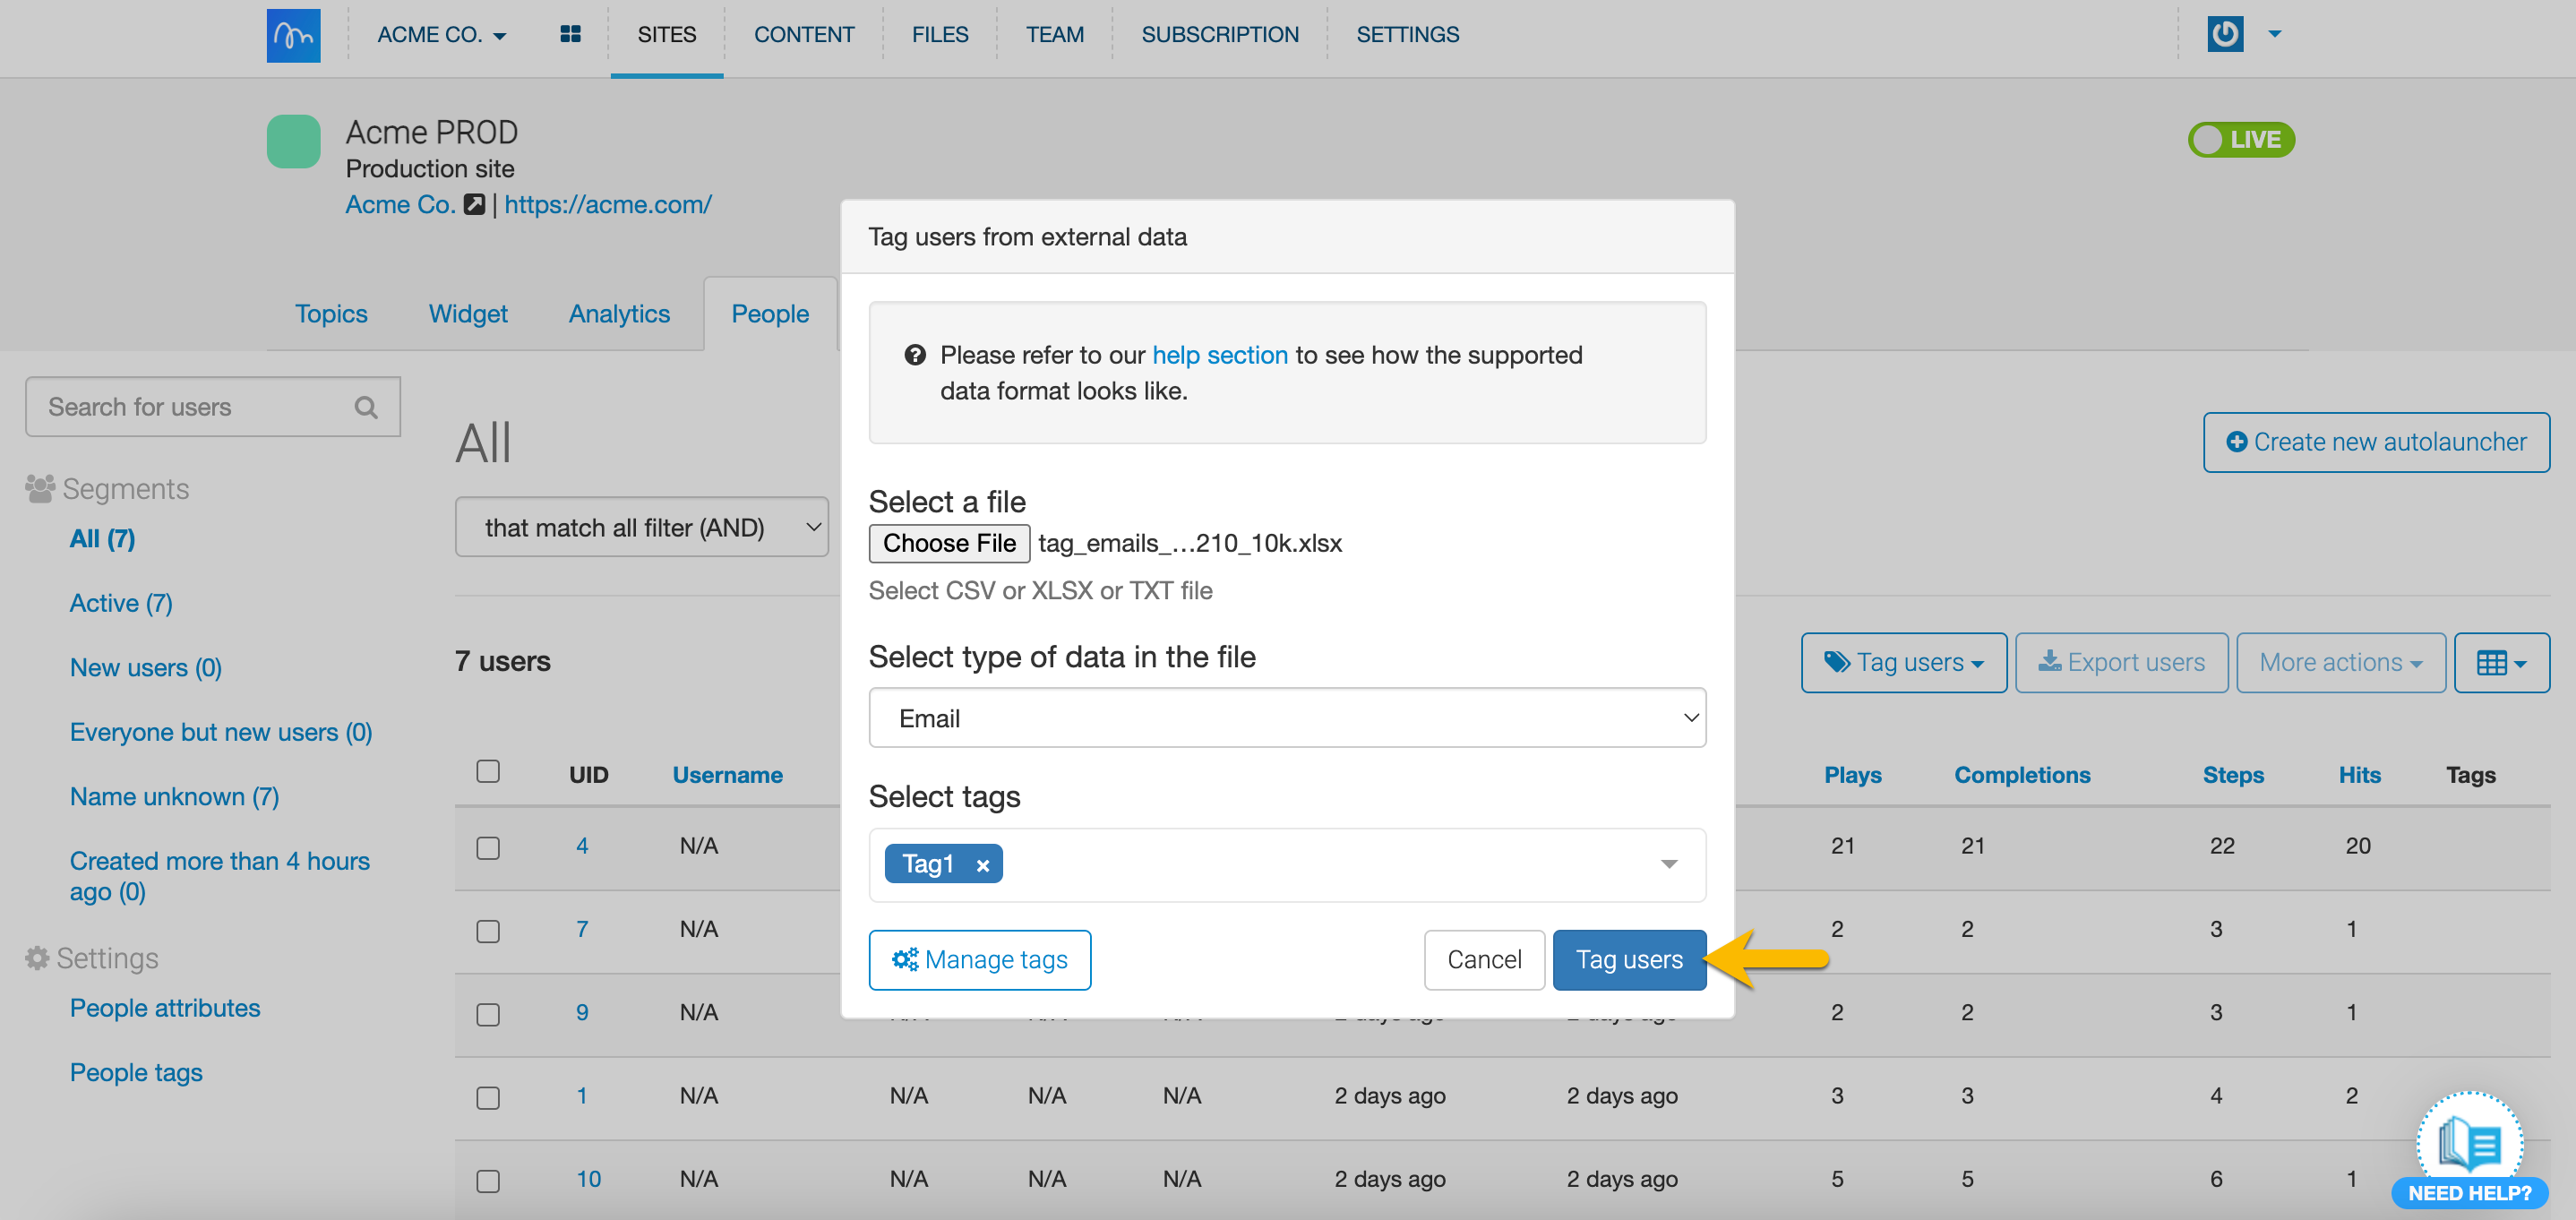Viewport: 2576px width, 1220px height.
Task: Switch to the Analytics tab
Action: [x=618, y=314]
